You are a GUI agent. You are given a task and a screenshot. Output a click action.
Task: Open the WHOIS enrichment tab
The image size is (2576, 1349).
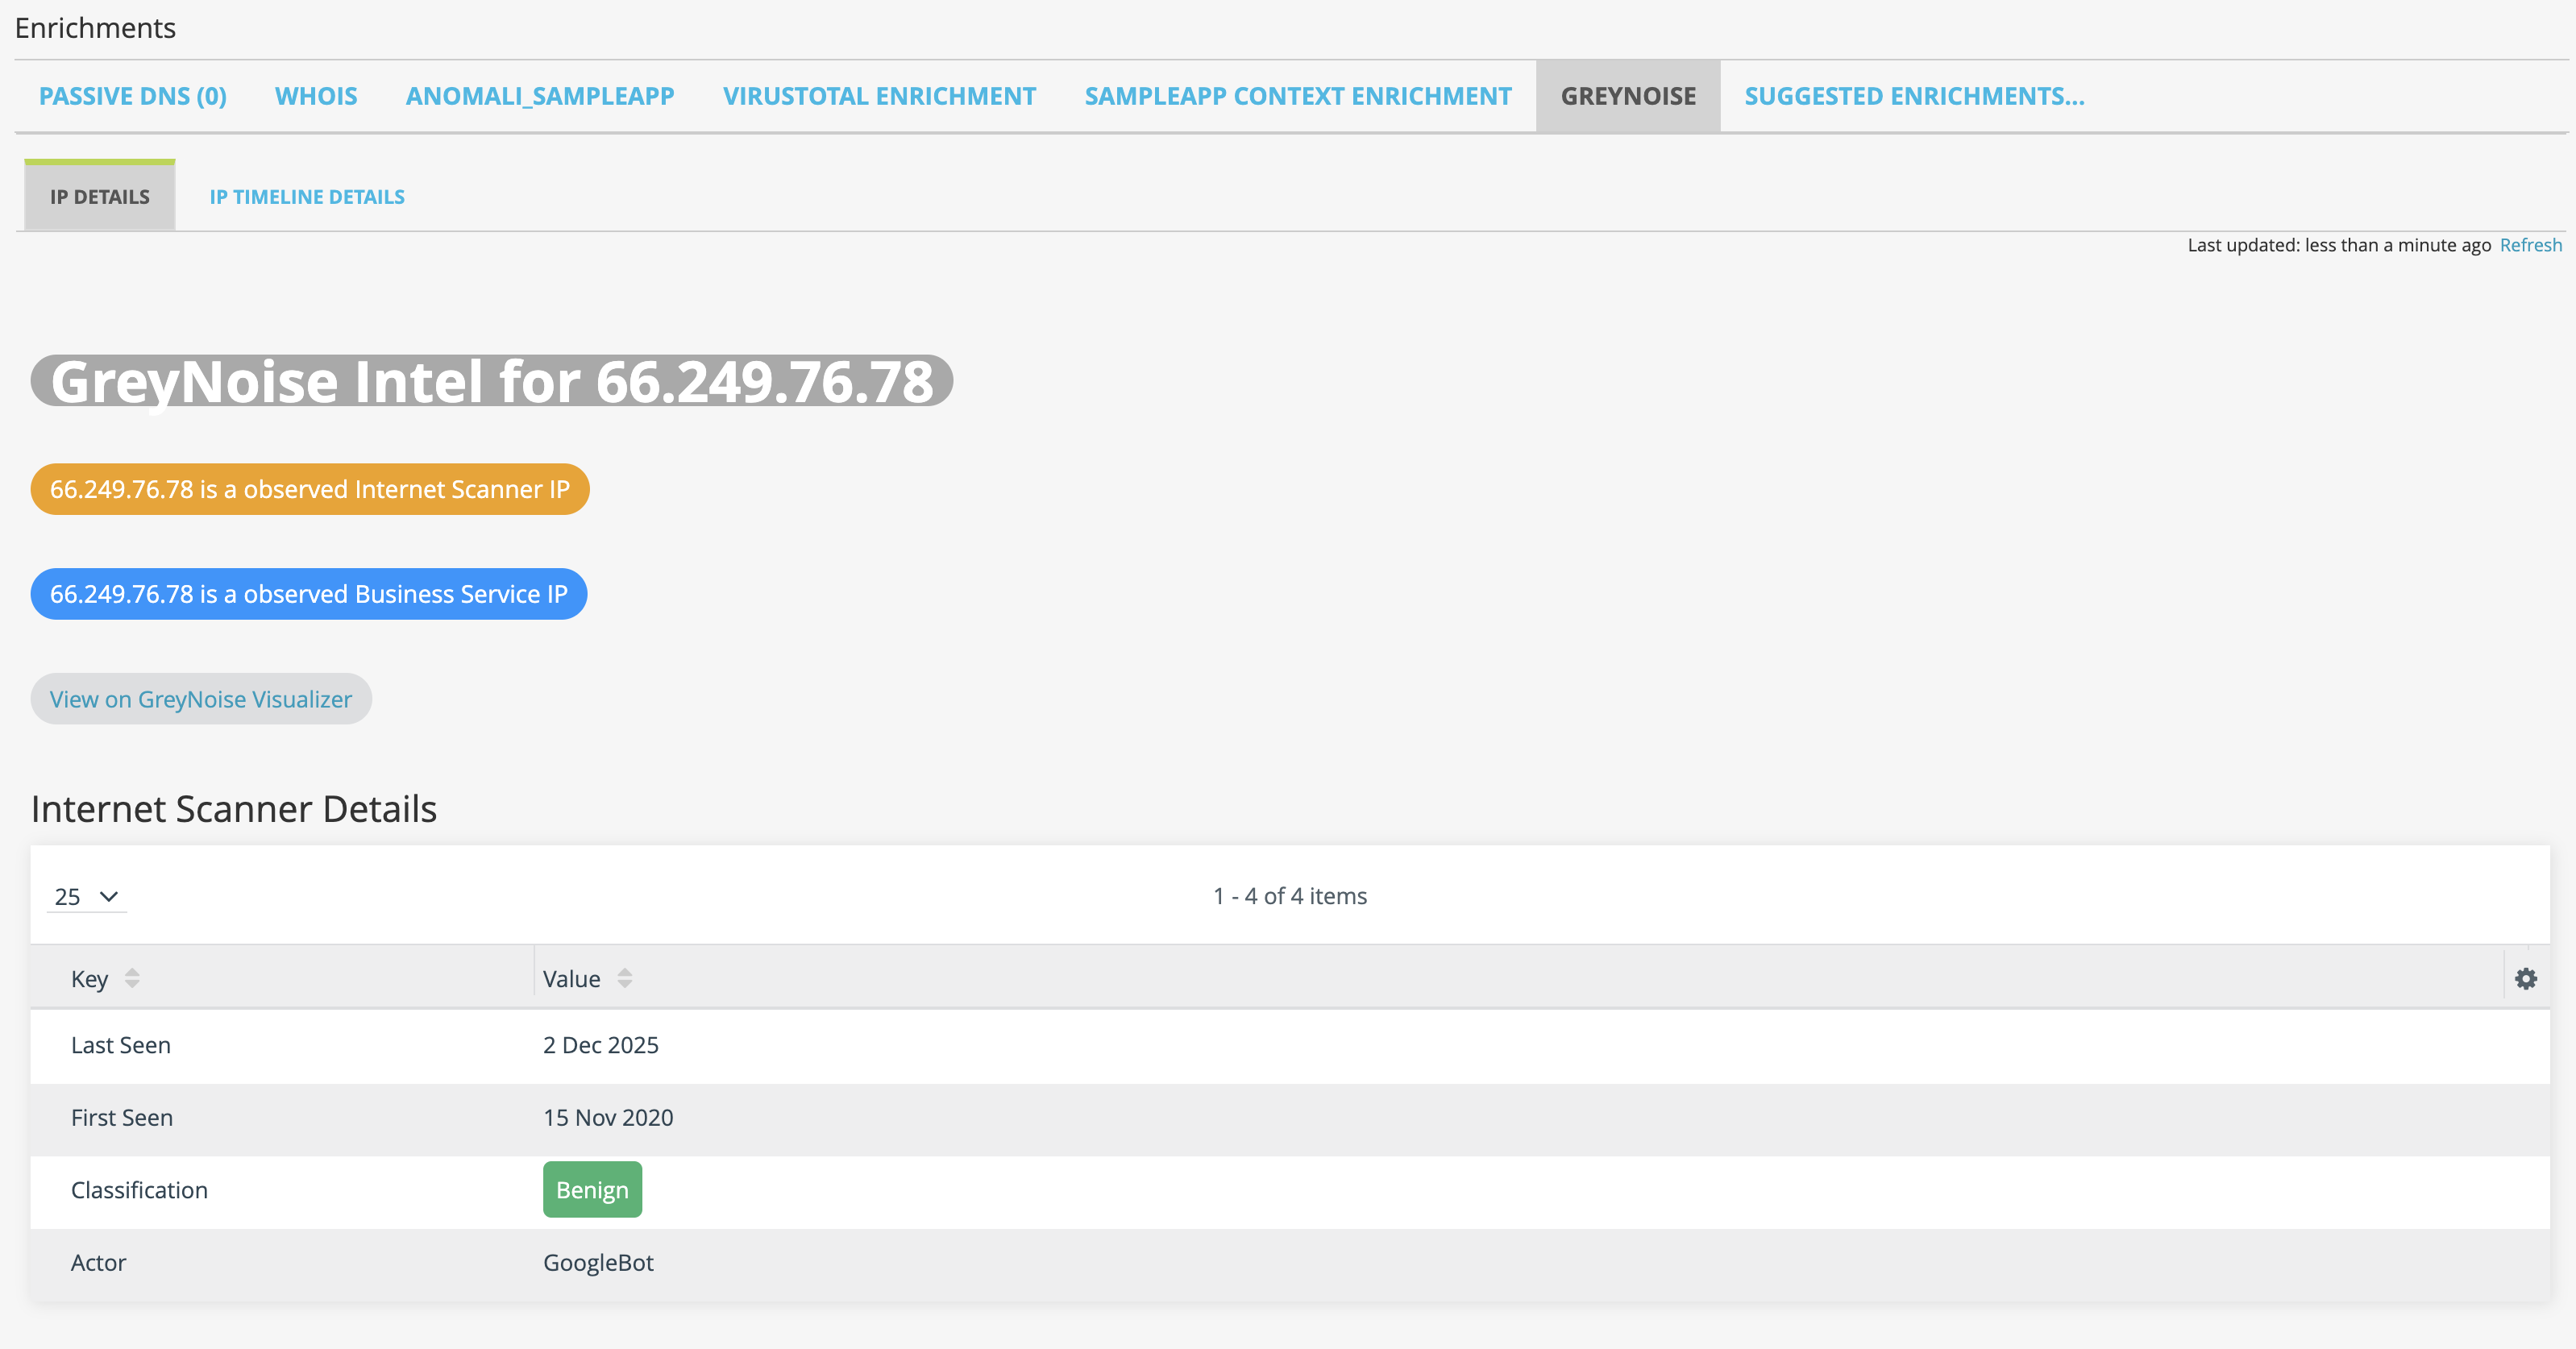[x=316, y=96]
